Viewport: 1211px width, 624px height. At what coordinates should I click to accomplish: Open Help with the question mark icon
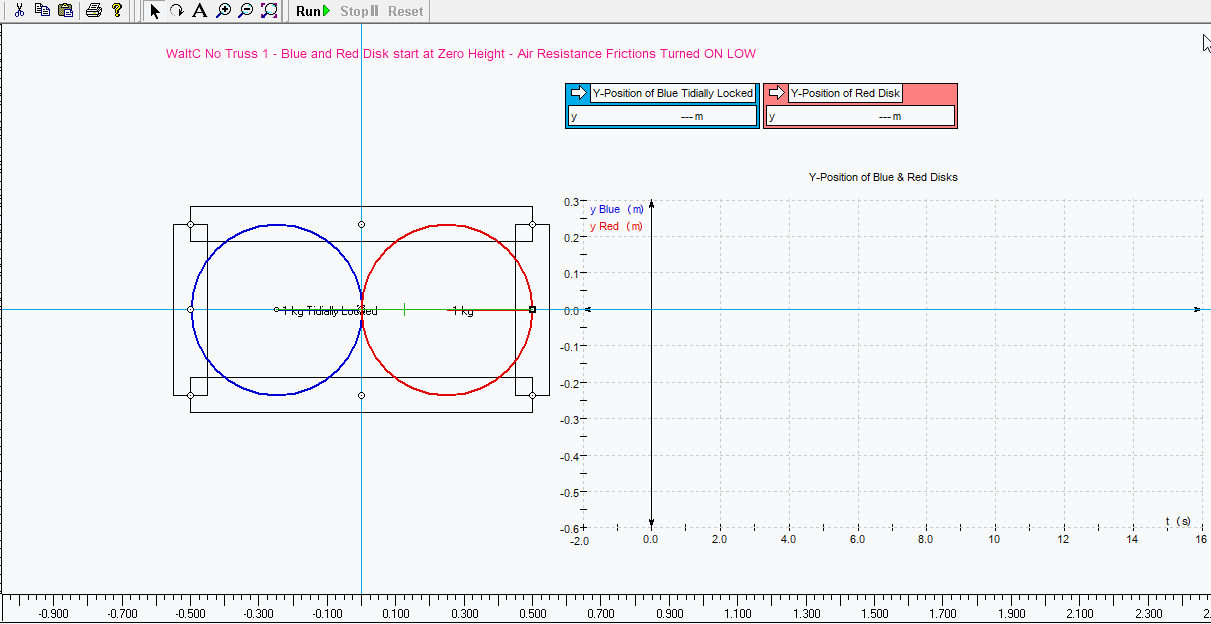point(117,11)
